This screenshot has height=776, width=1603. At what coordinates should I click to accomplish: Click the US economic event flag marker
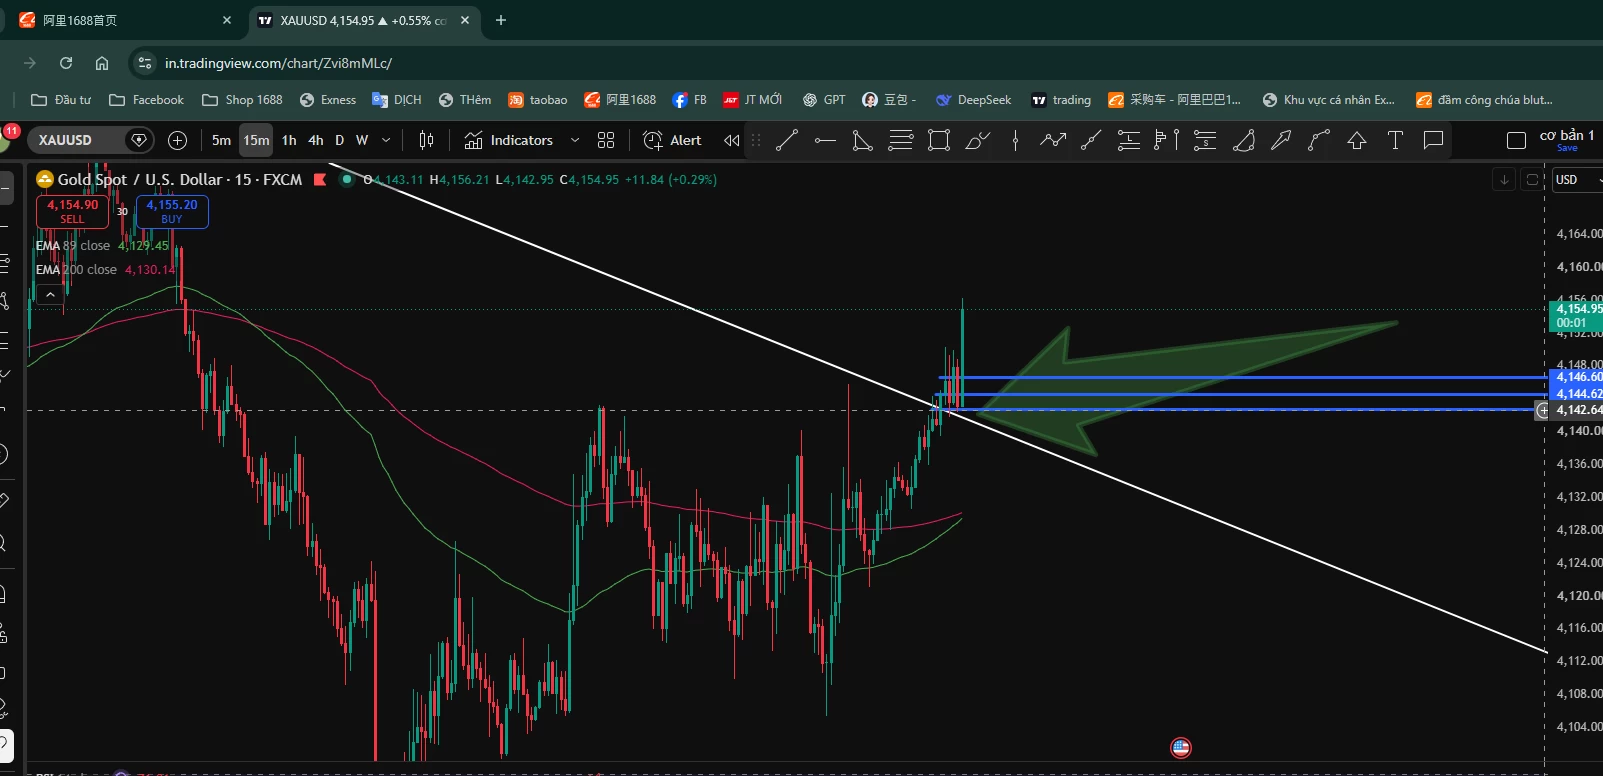click(1181, 747)
